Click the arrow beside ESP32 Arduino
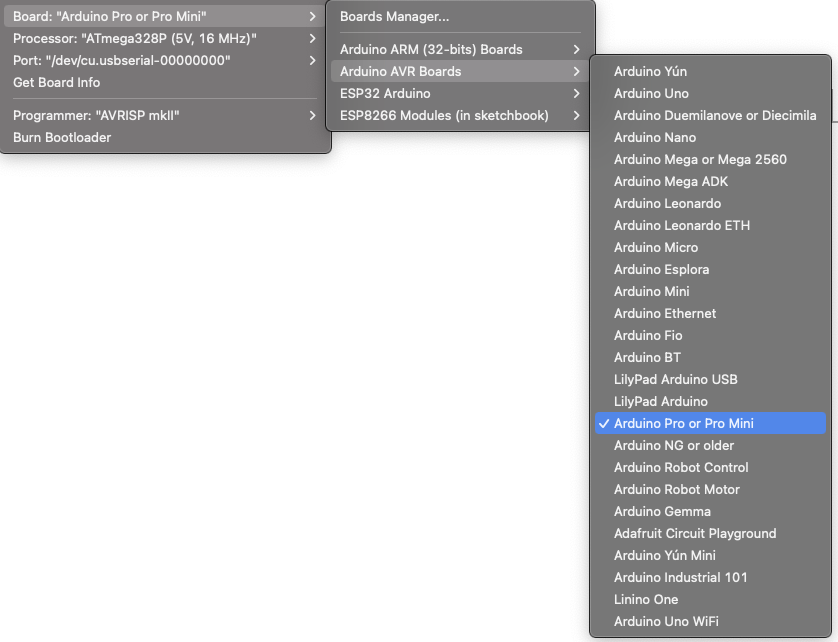The image size is (838, 642). [x=576, y=94]
